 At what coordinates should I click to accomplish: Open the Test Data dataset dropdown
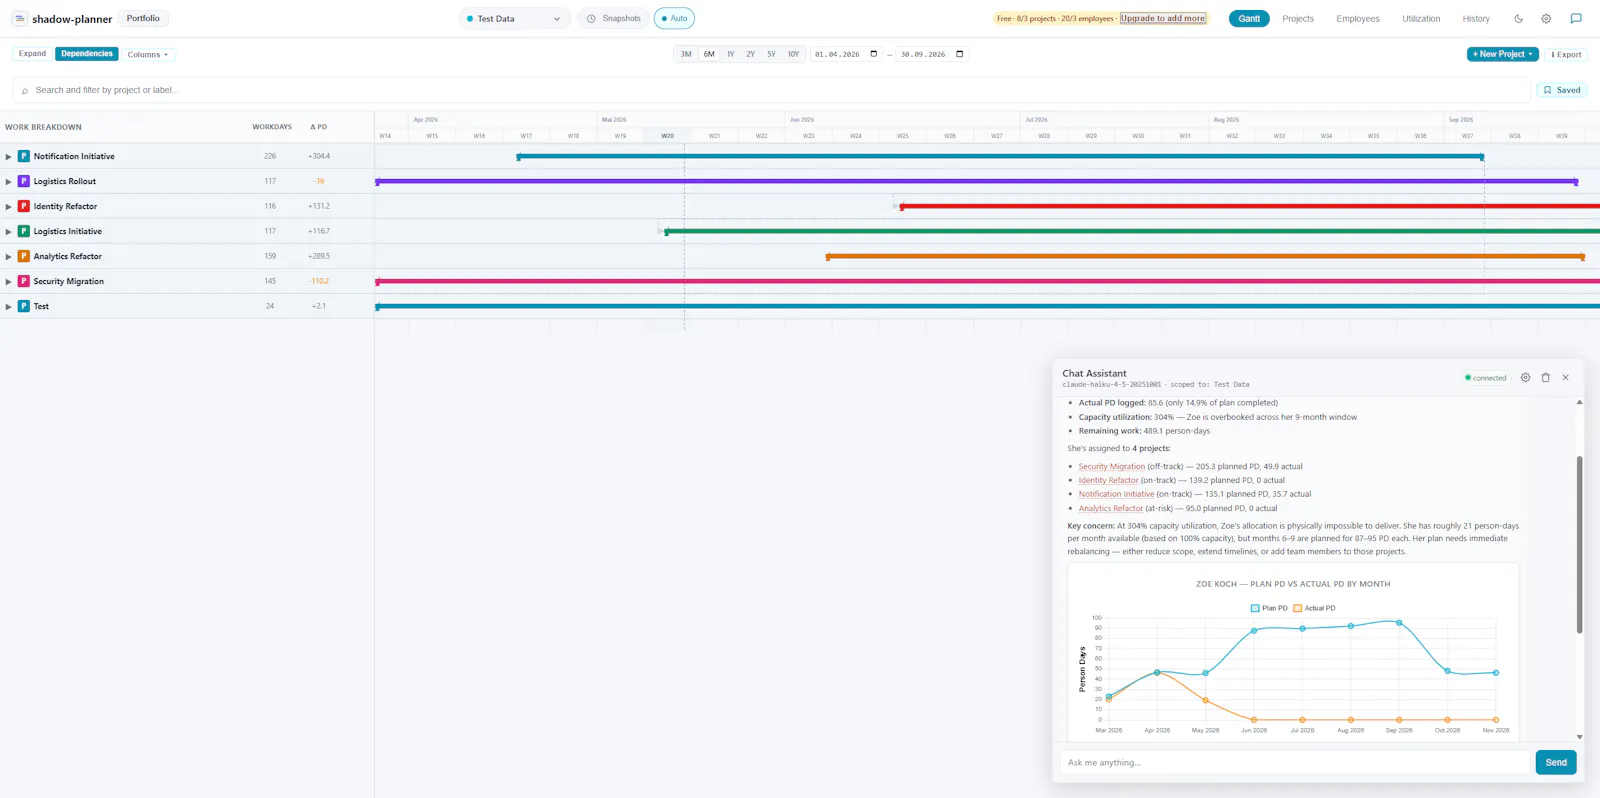tap(514, 18)
